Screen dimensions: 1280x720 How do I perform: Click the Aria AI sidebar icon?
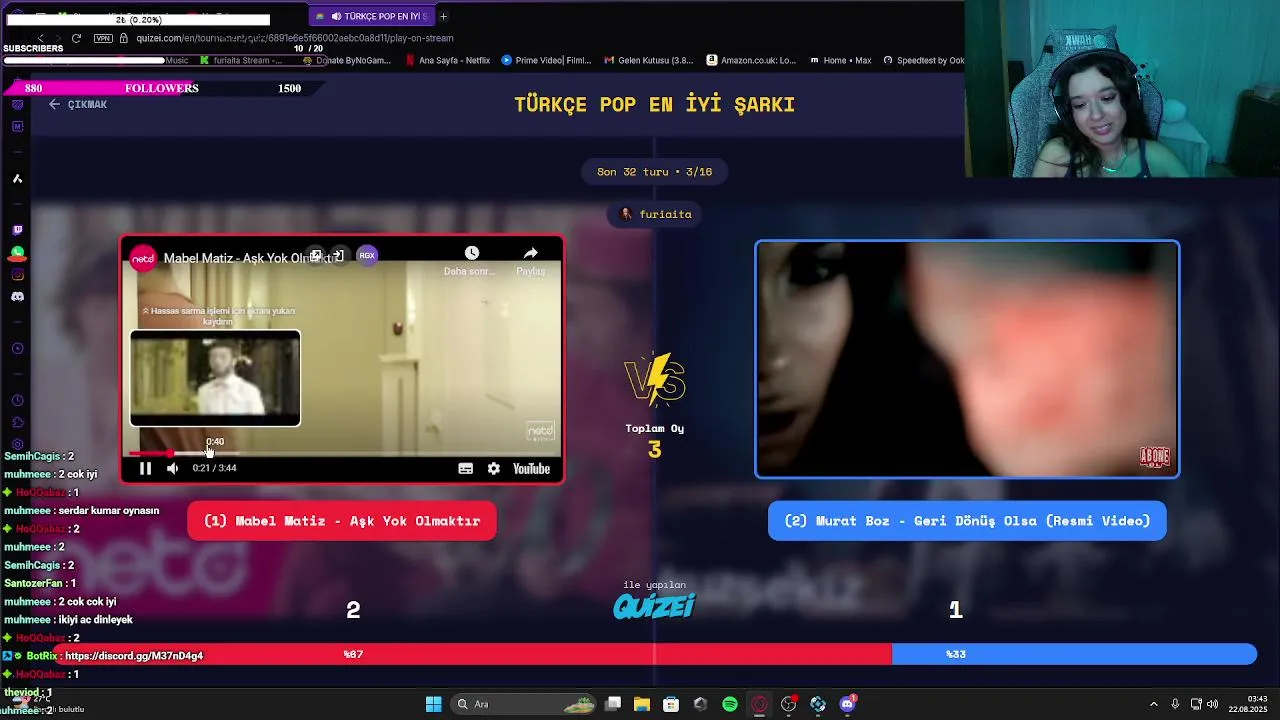(17, 178)
